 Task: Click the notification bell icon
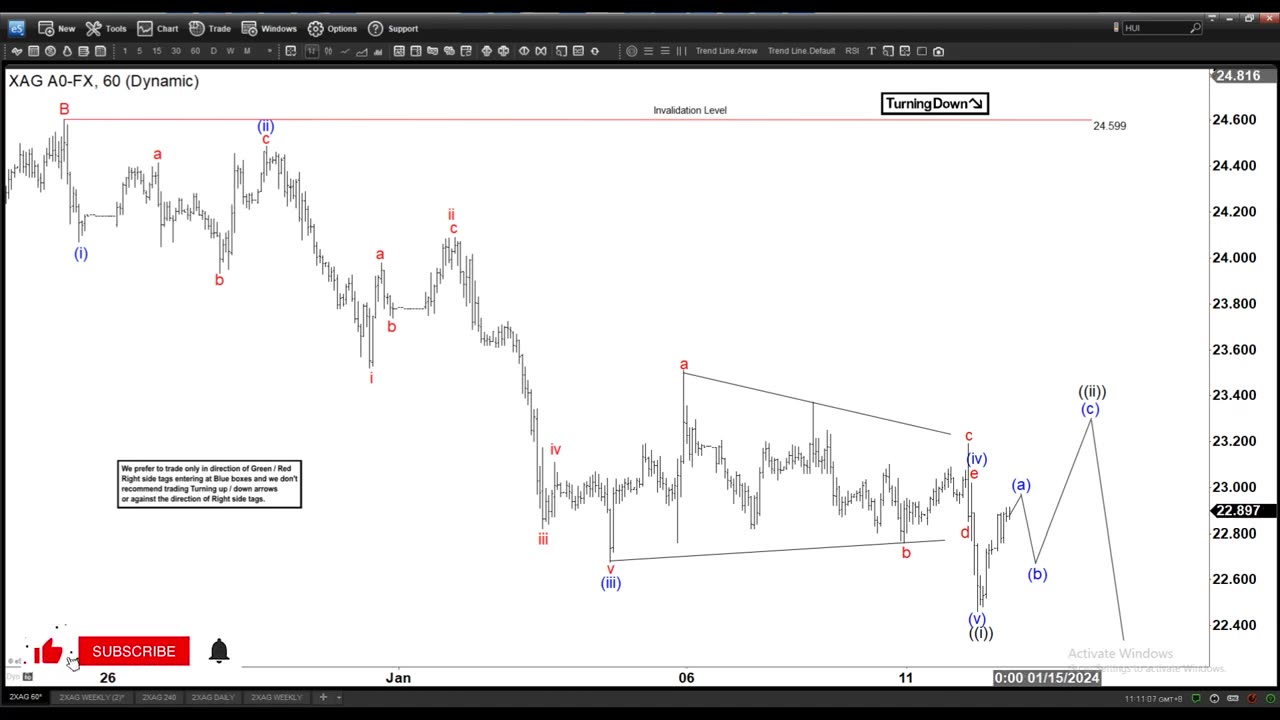219,651
